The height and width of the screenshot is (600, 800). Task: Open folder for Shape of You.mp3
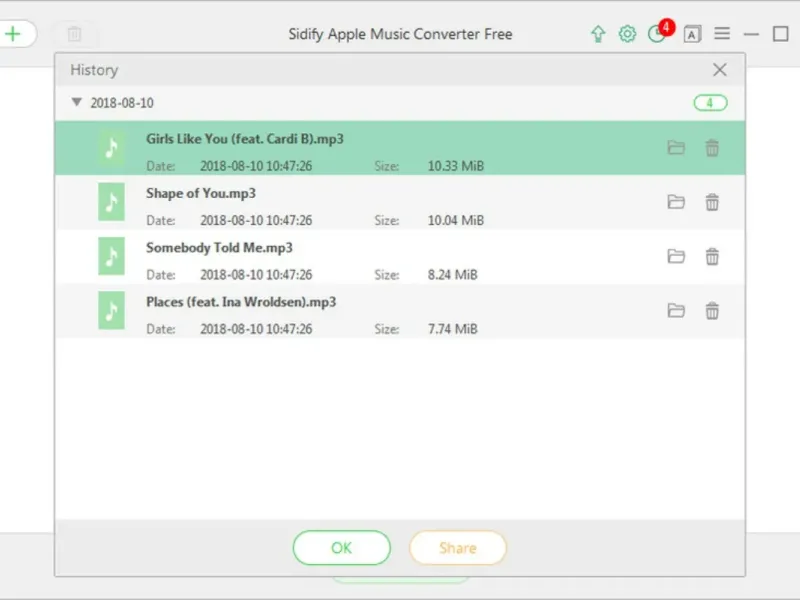[676, 202]
